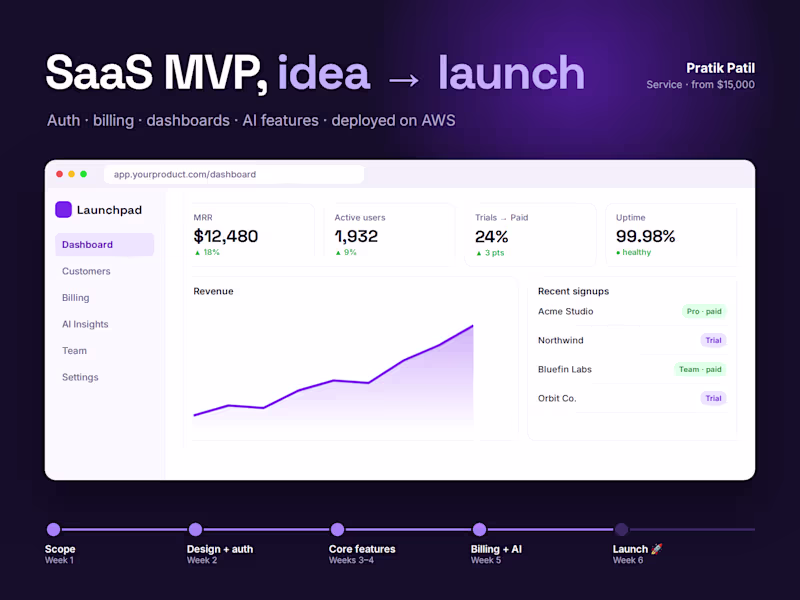The image size is (800, 600).
Task: Click the 9% active users growth indicator
Action: click(x=346, y=252)
